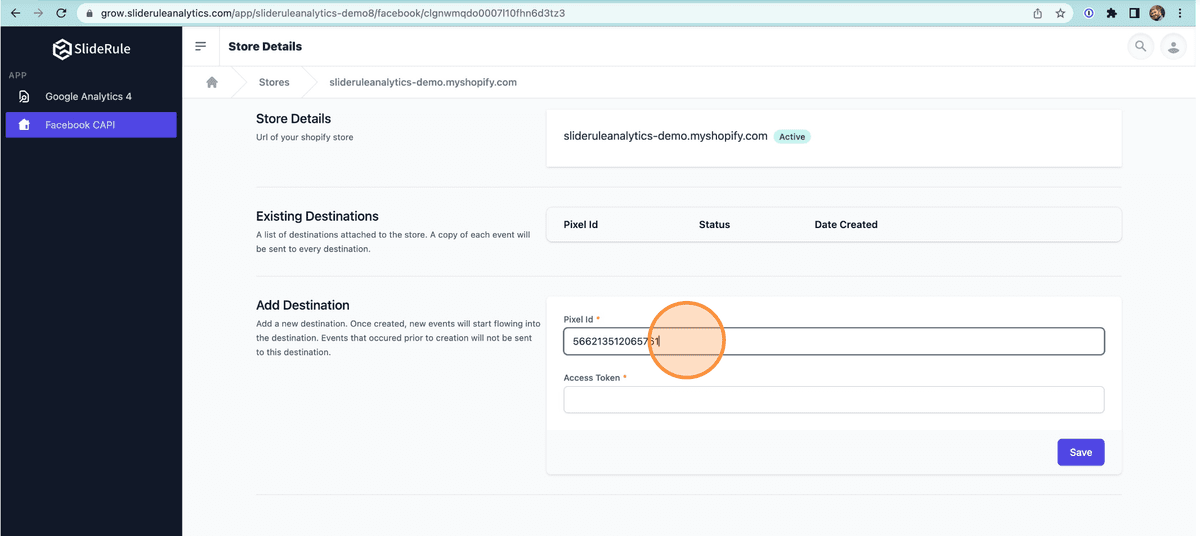Focus the Access Token input field
Image resolution: width=1200 pixels, height=536 pixels.
pyautogui.click(x=834, y=400)
